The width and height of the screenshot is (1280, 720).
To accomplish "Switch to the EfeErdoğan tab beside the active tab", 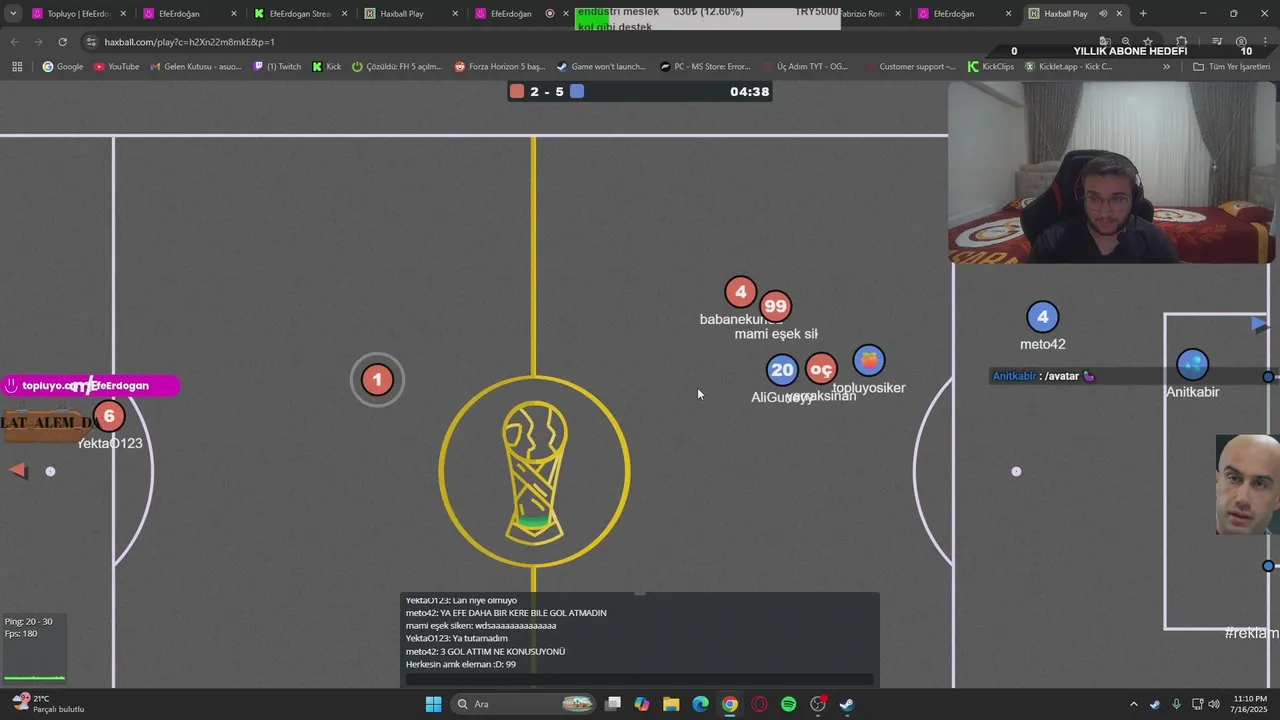I will pos(965,14).
